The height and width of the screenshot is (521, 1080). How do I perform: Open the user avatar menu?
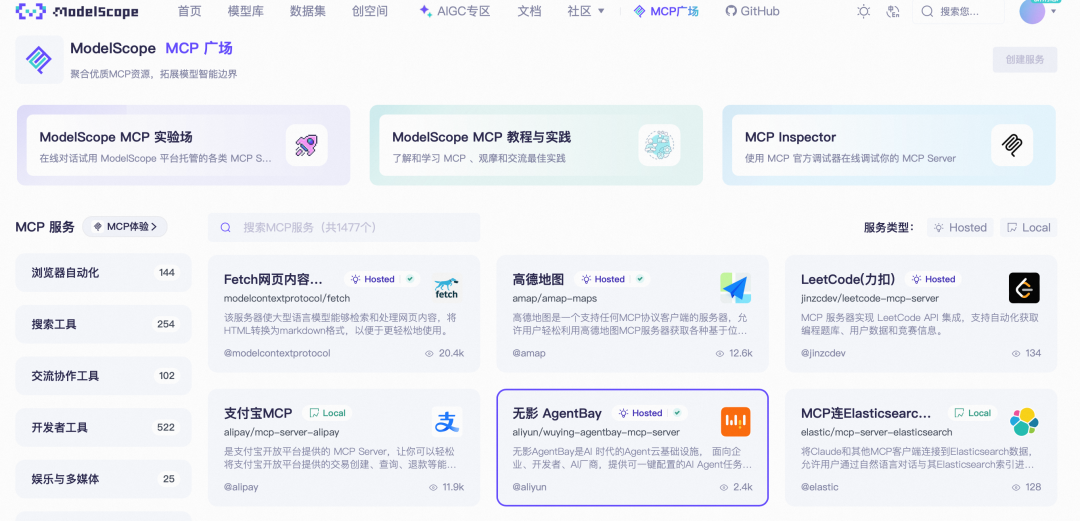[1032, 12]
